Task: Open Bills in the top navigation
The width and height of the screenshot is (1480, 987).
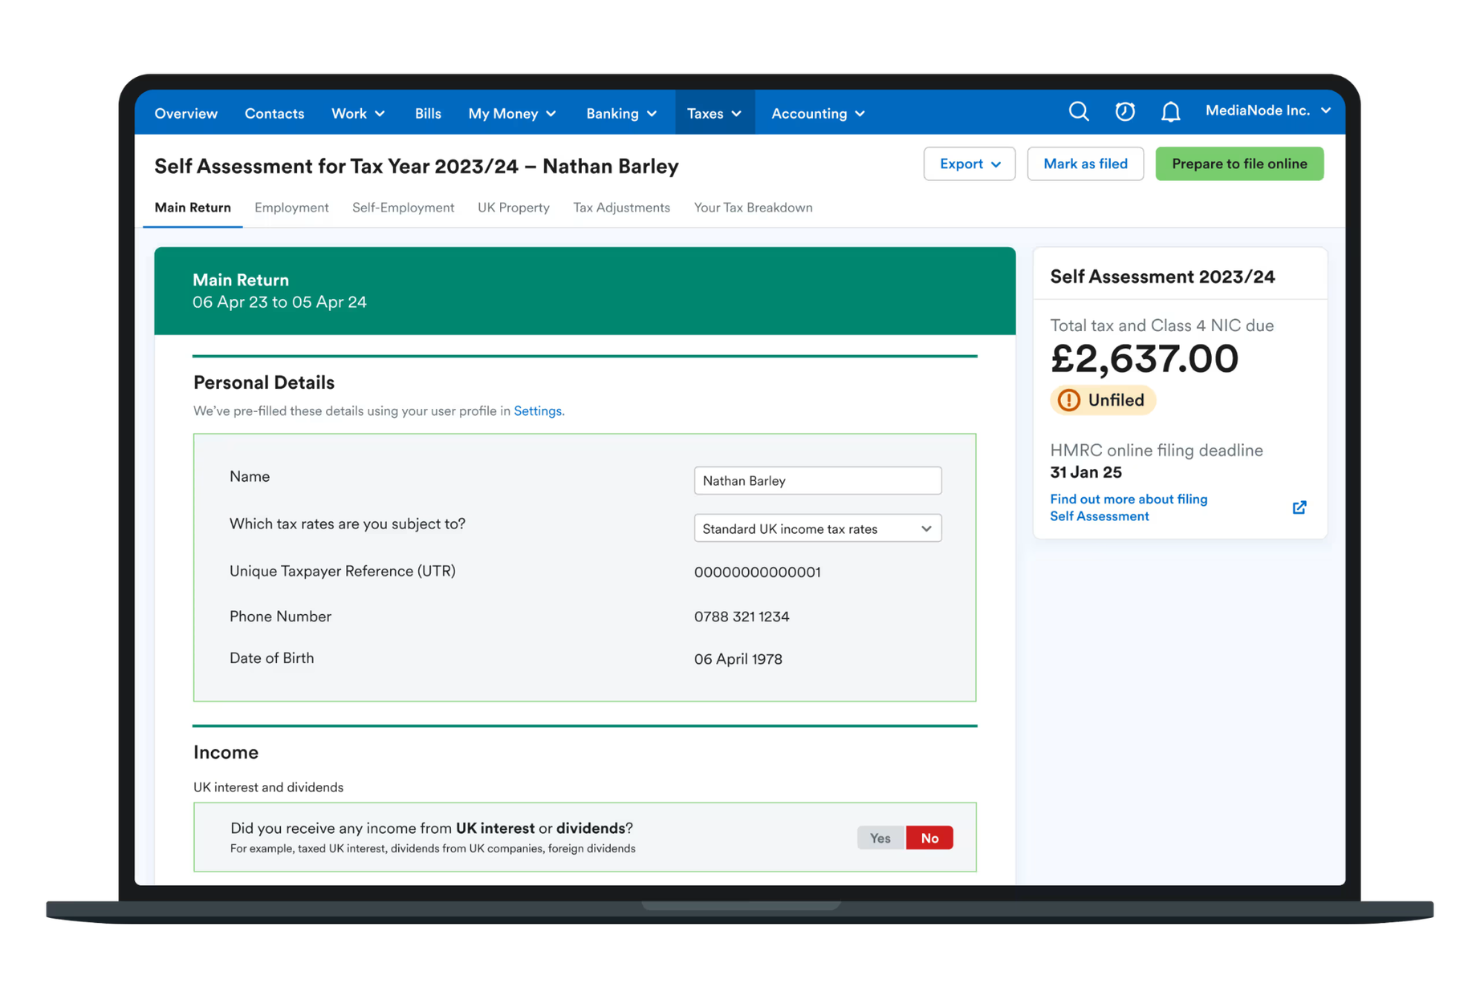Action: tap(428, 113)
